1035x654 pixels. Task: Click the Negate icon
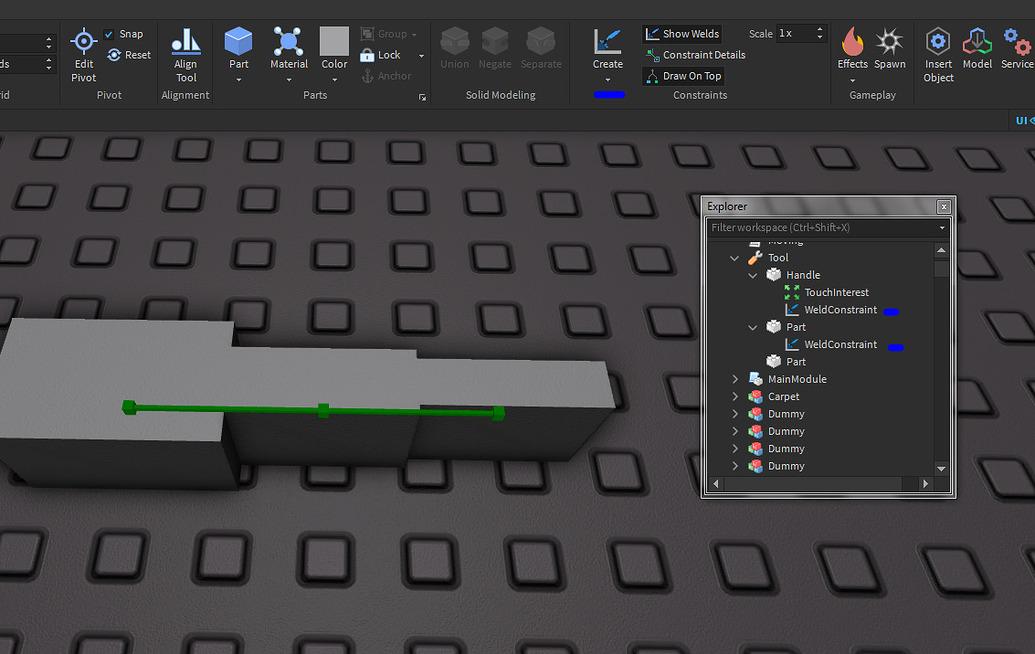coord(495,48)
